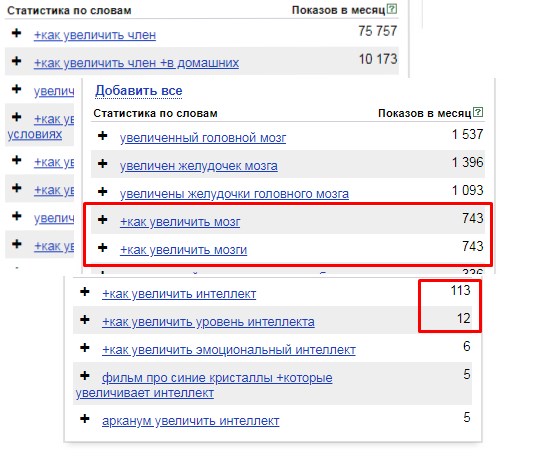535x462 pixels.
Task: Add '+как увеличить член +в домашних' with plus icon
Action: tap(16, 61)
